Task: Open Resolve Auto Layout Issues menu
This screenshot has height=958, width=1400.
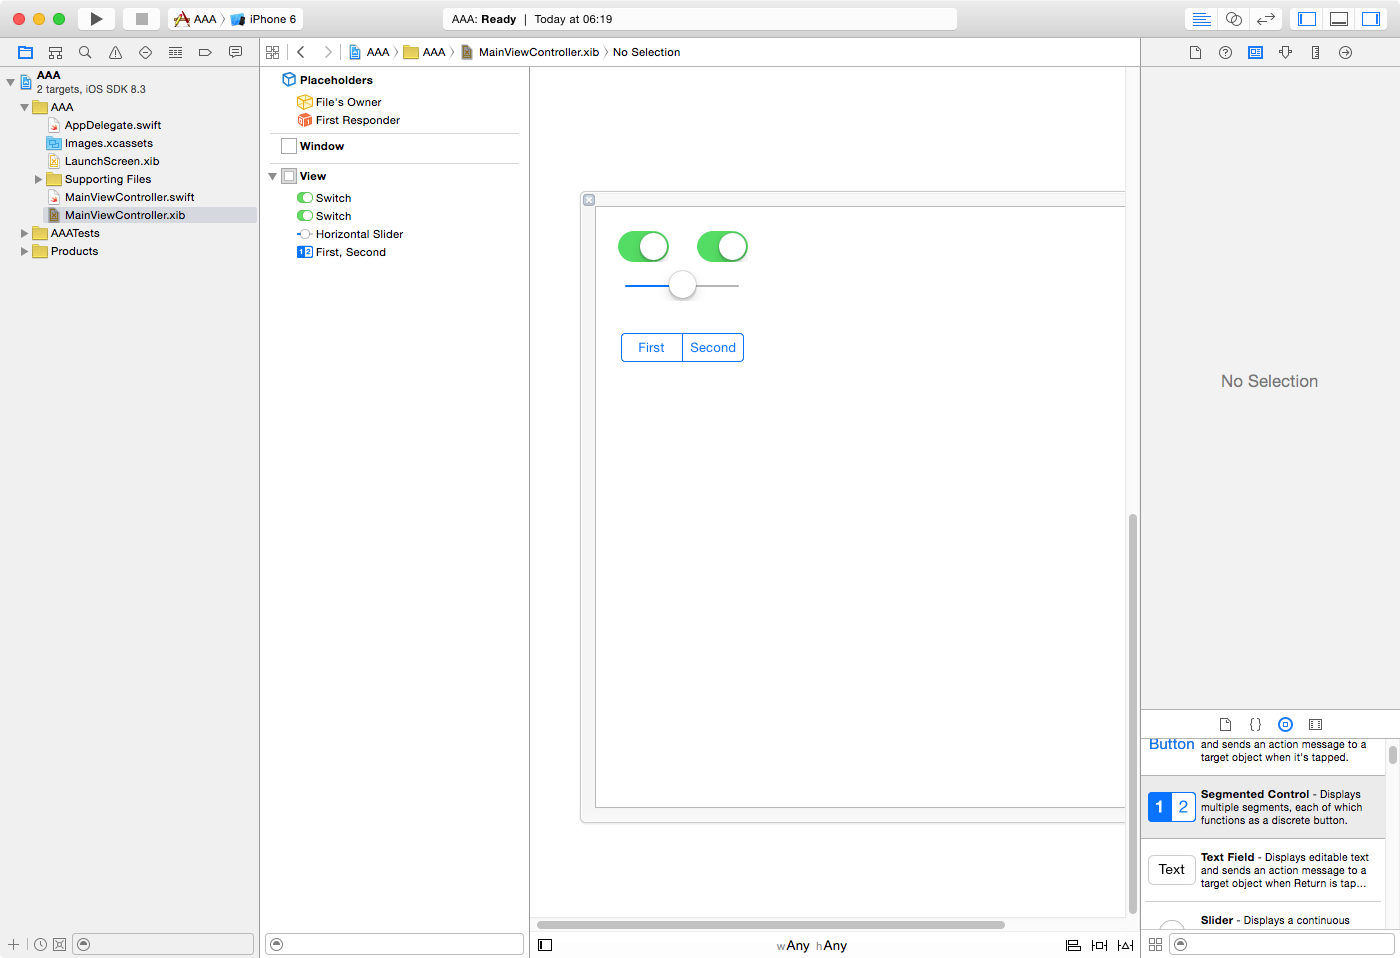Action: tap(1125, 945)
